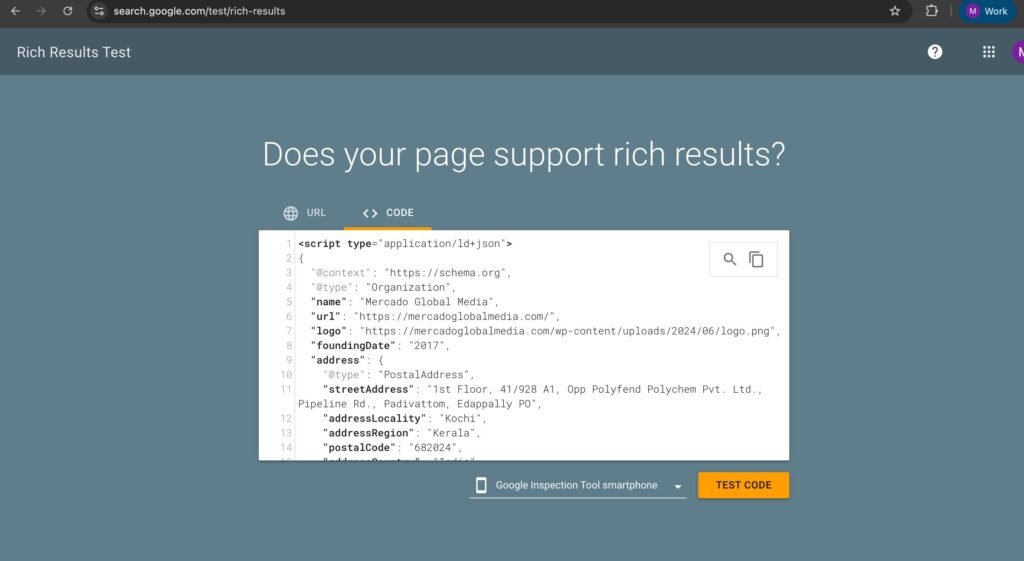This screenshot has height=561, width=1024.
Task: Click the "streetAddress" line in code
Action: [x=530, y=396]
